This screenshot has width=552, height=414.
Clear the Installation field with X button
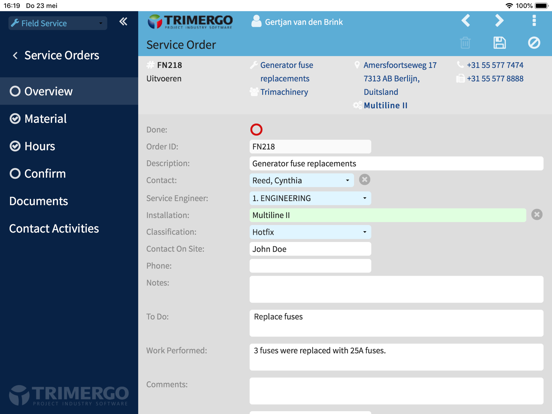537,214
